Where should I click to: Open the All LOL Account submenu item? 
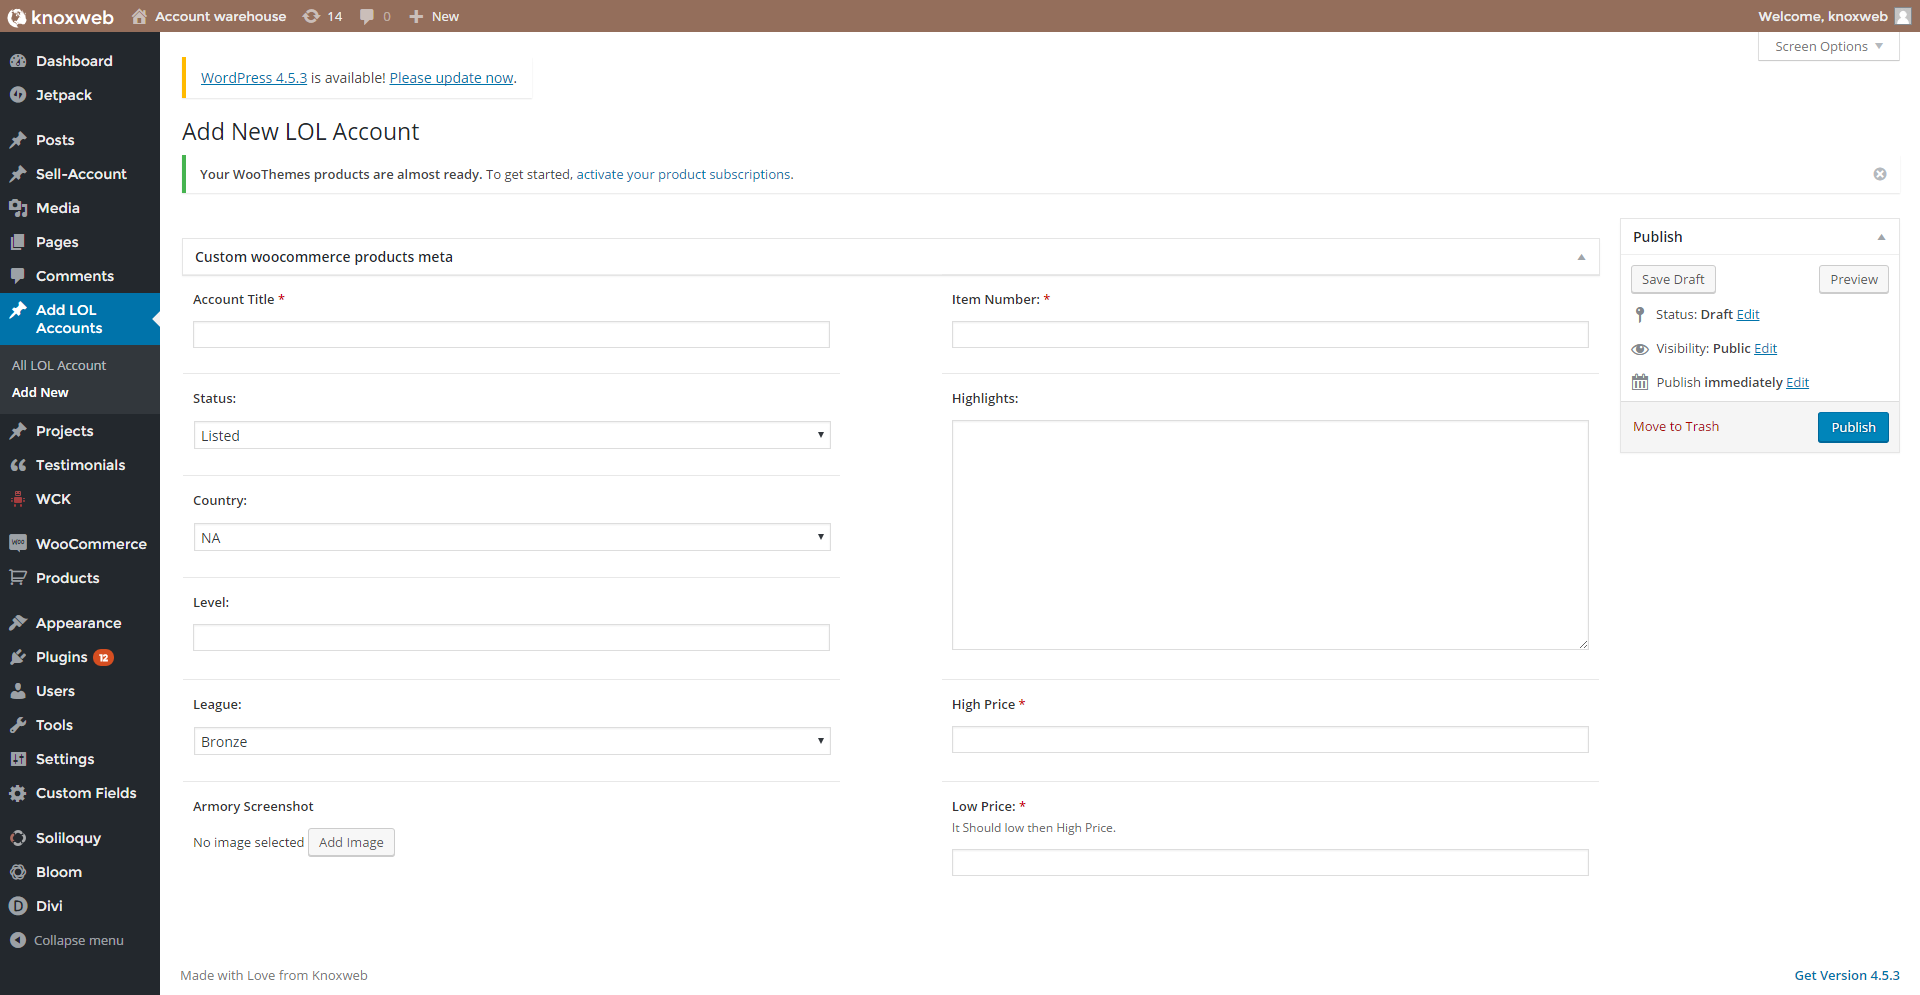(x=59, y=365)
